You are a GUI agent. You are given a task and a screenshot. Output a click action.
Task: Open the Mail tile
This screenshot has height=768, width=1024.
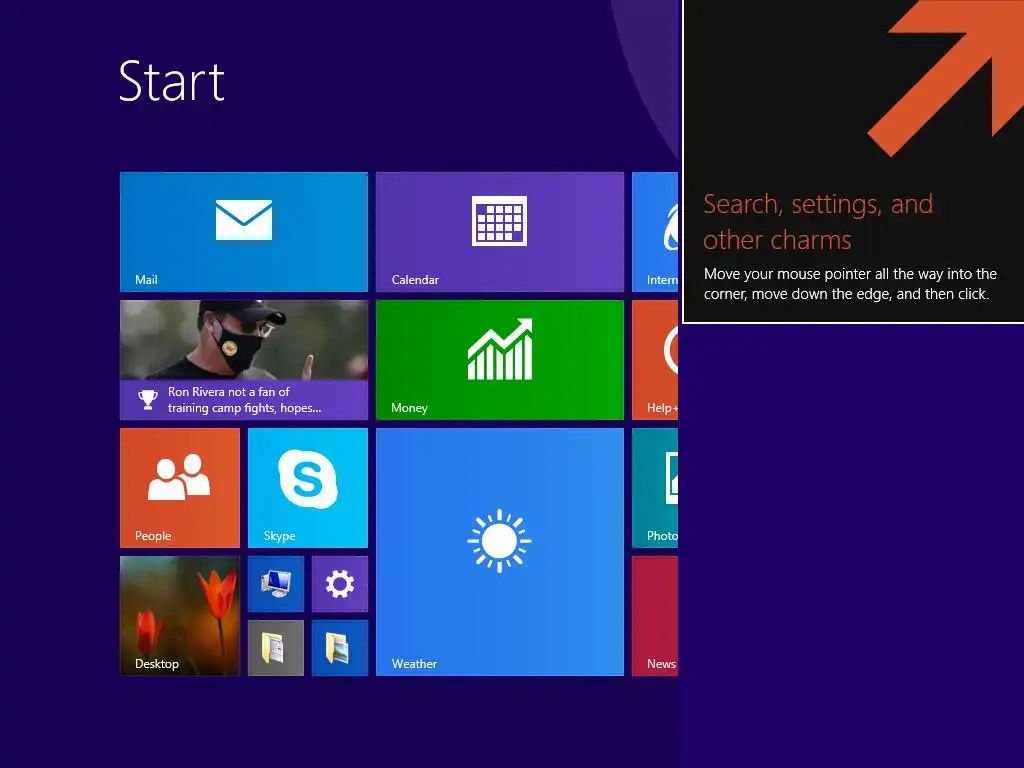(244, 232)
